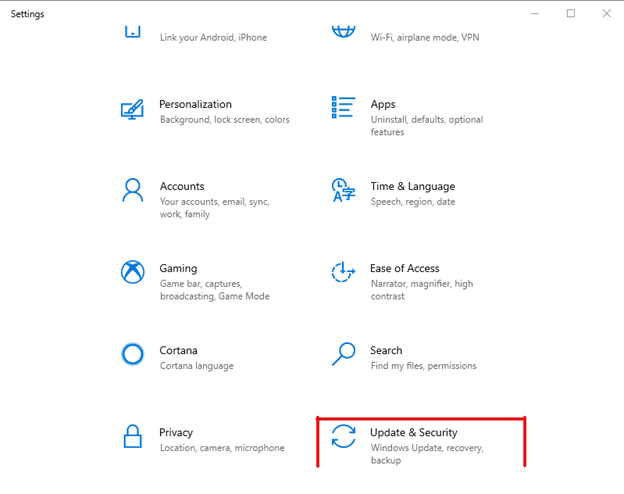Click 'Narrator, magnifier, high contrast' description
Screen dimensions: 624x494
tap(422, 290)
